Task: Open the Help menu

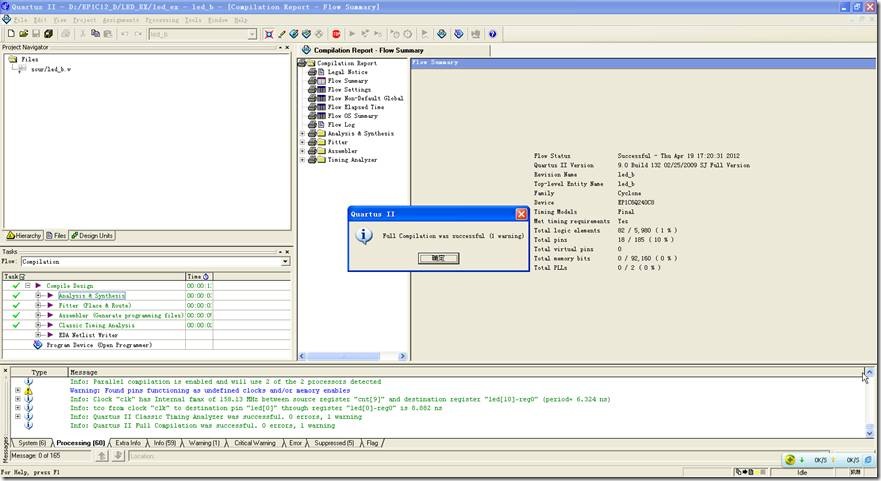Action: [x=240, y=20]
